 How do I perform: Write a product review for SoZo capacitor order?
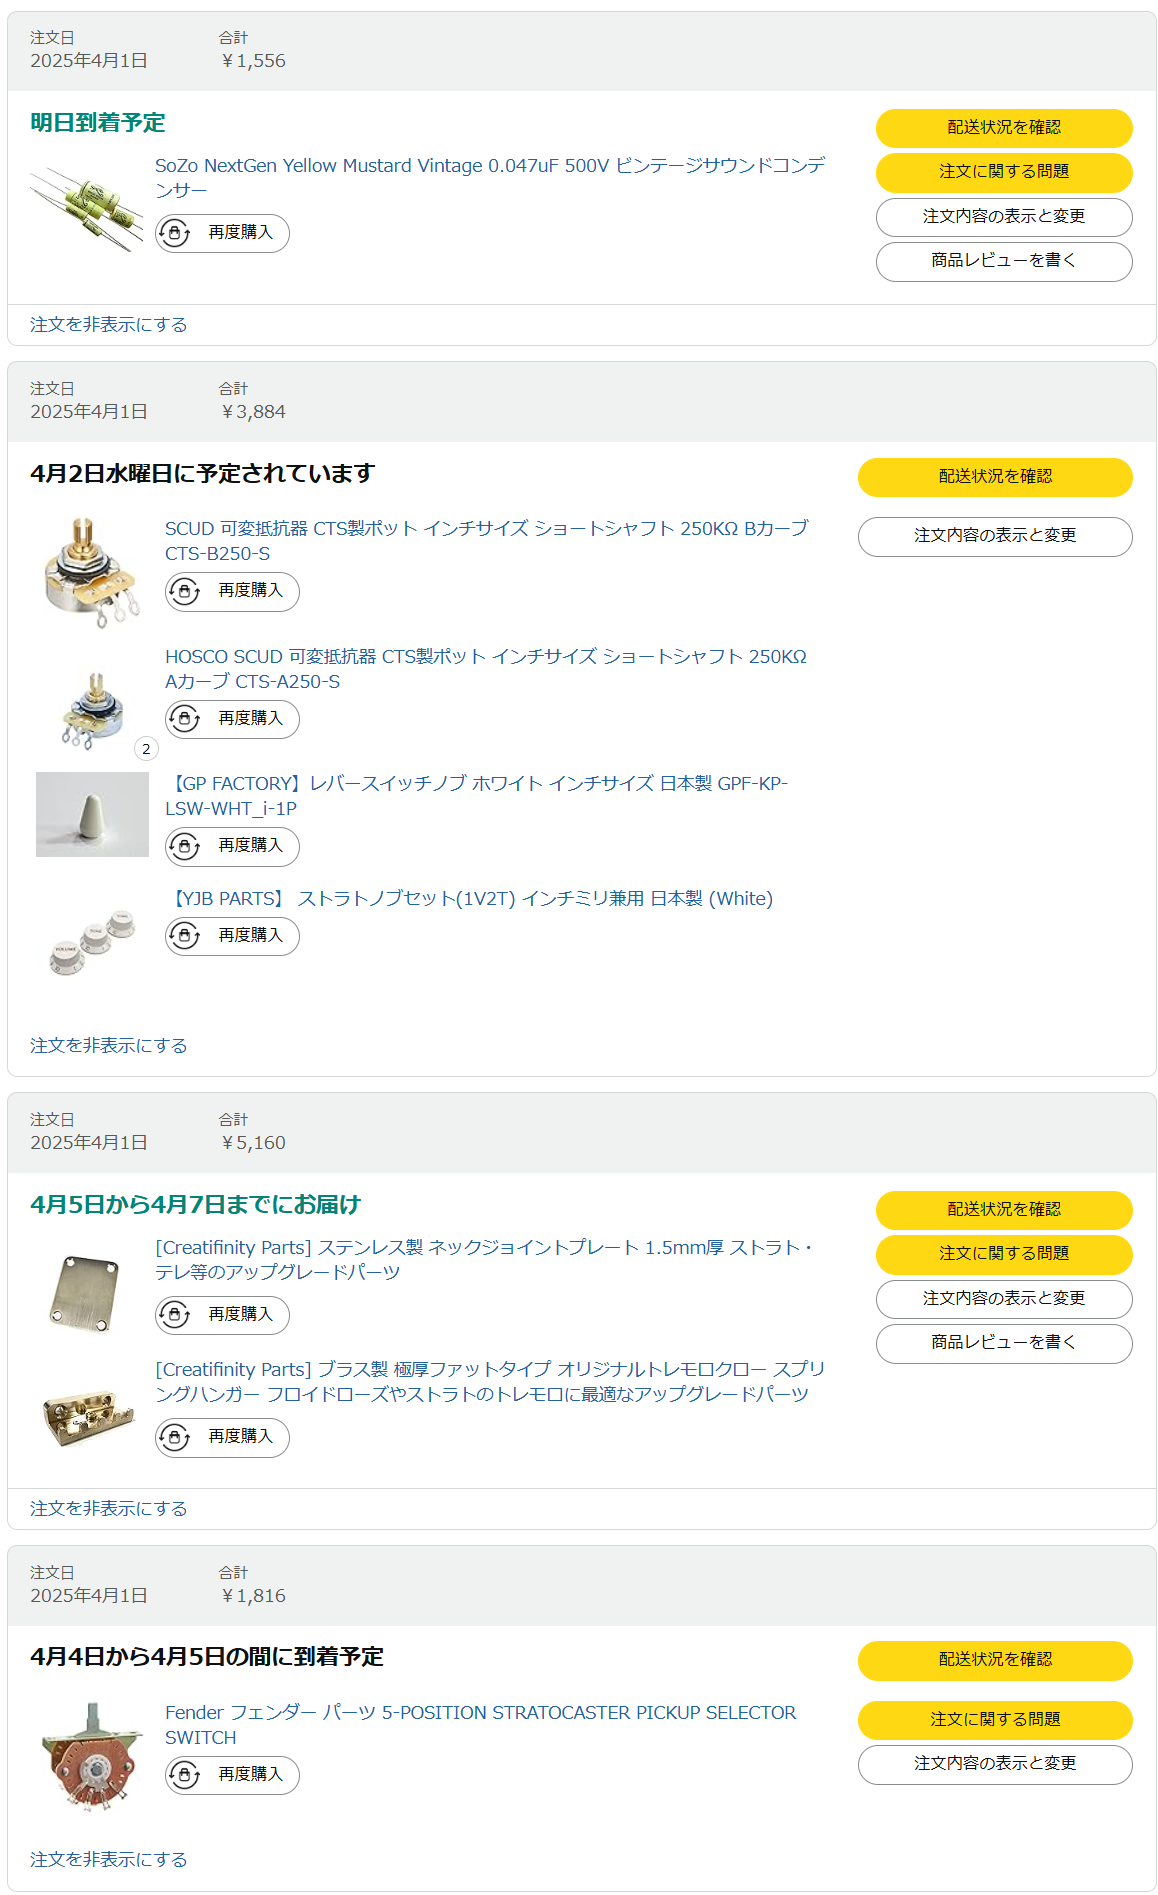(x=1004, y=261)
